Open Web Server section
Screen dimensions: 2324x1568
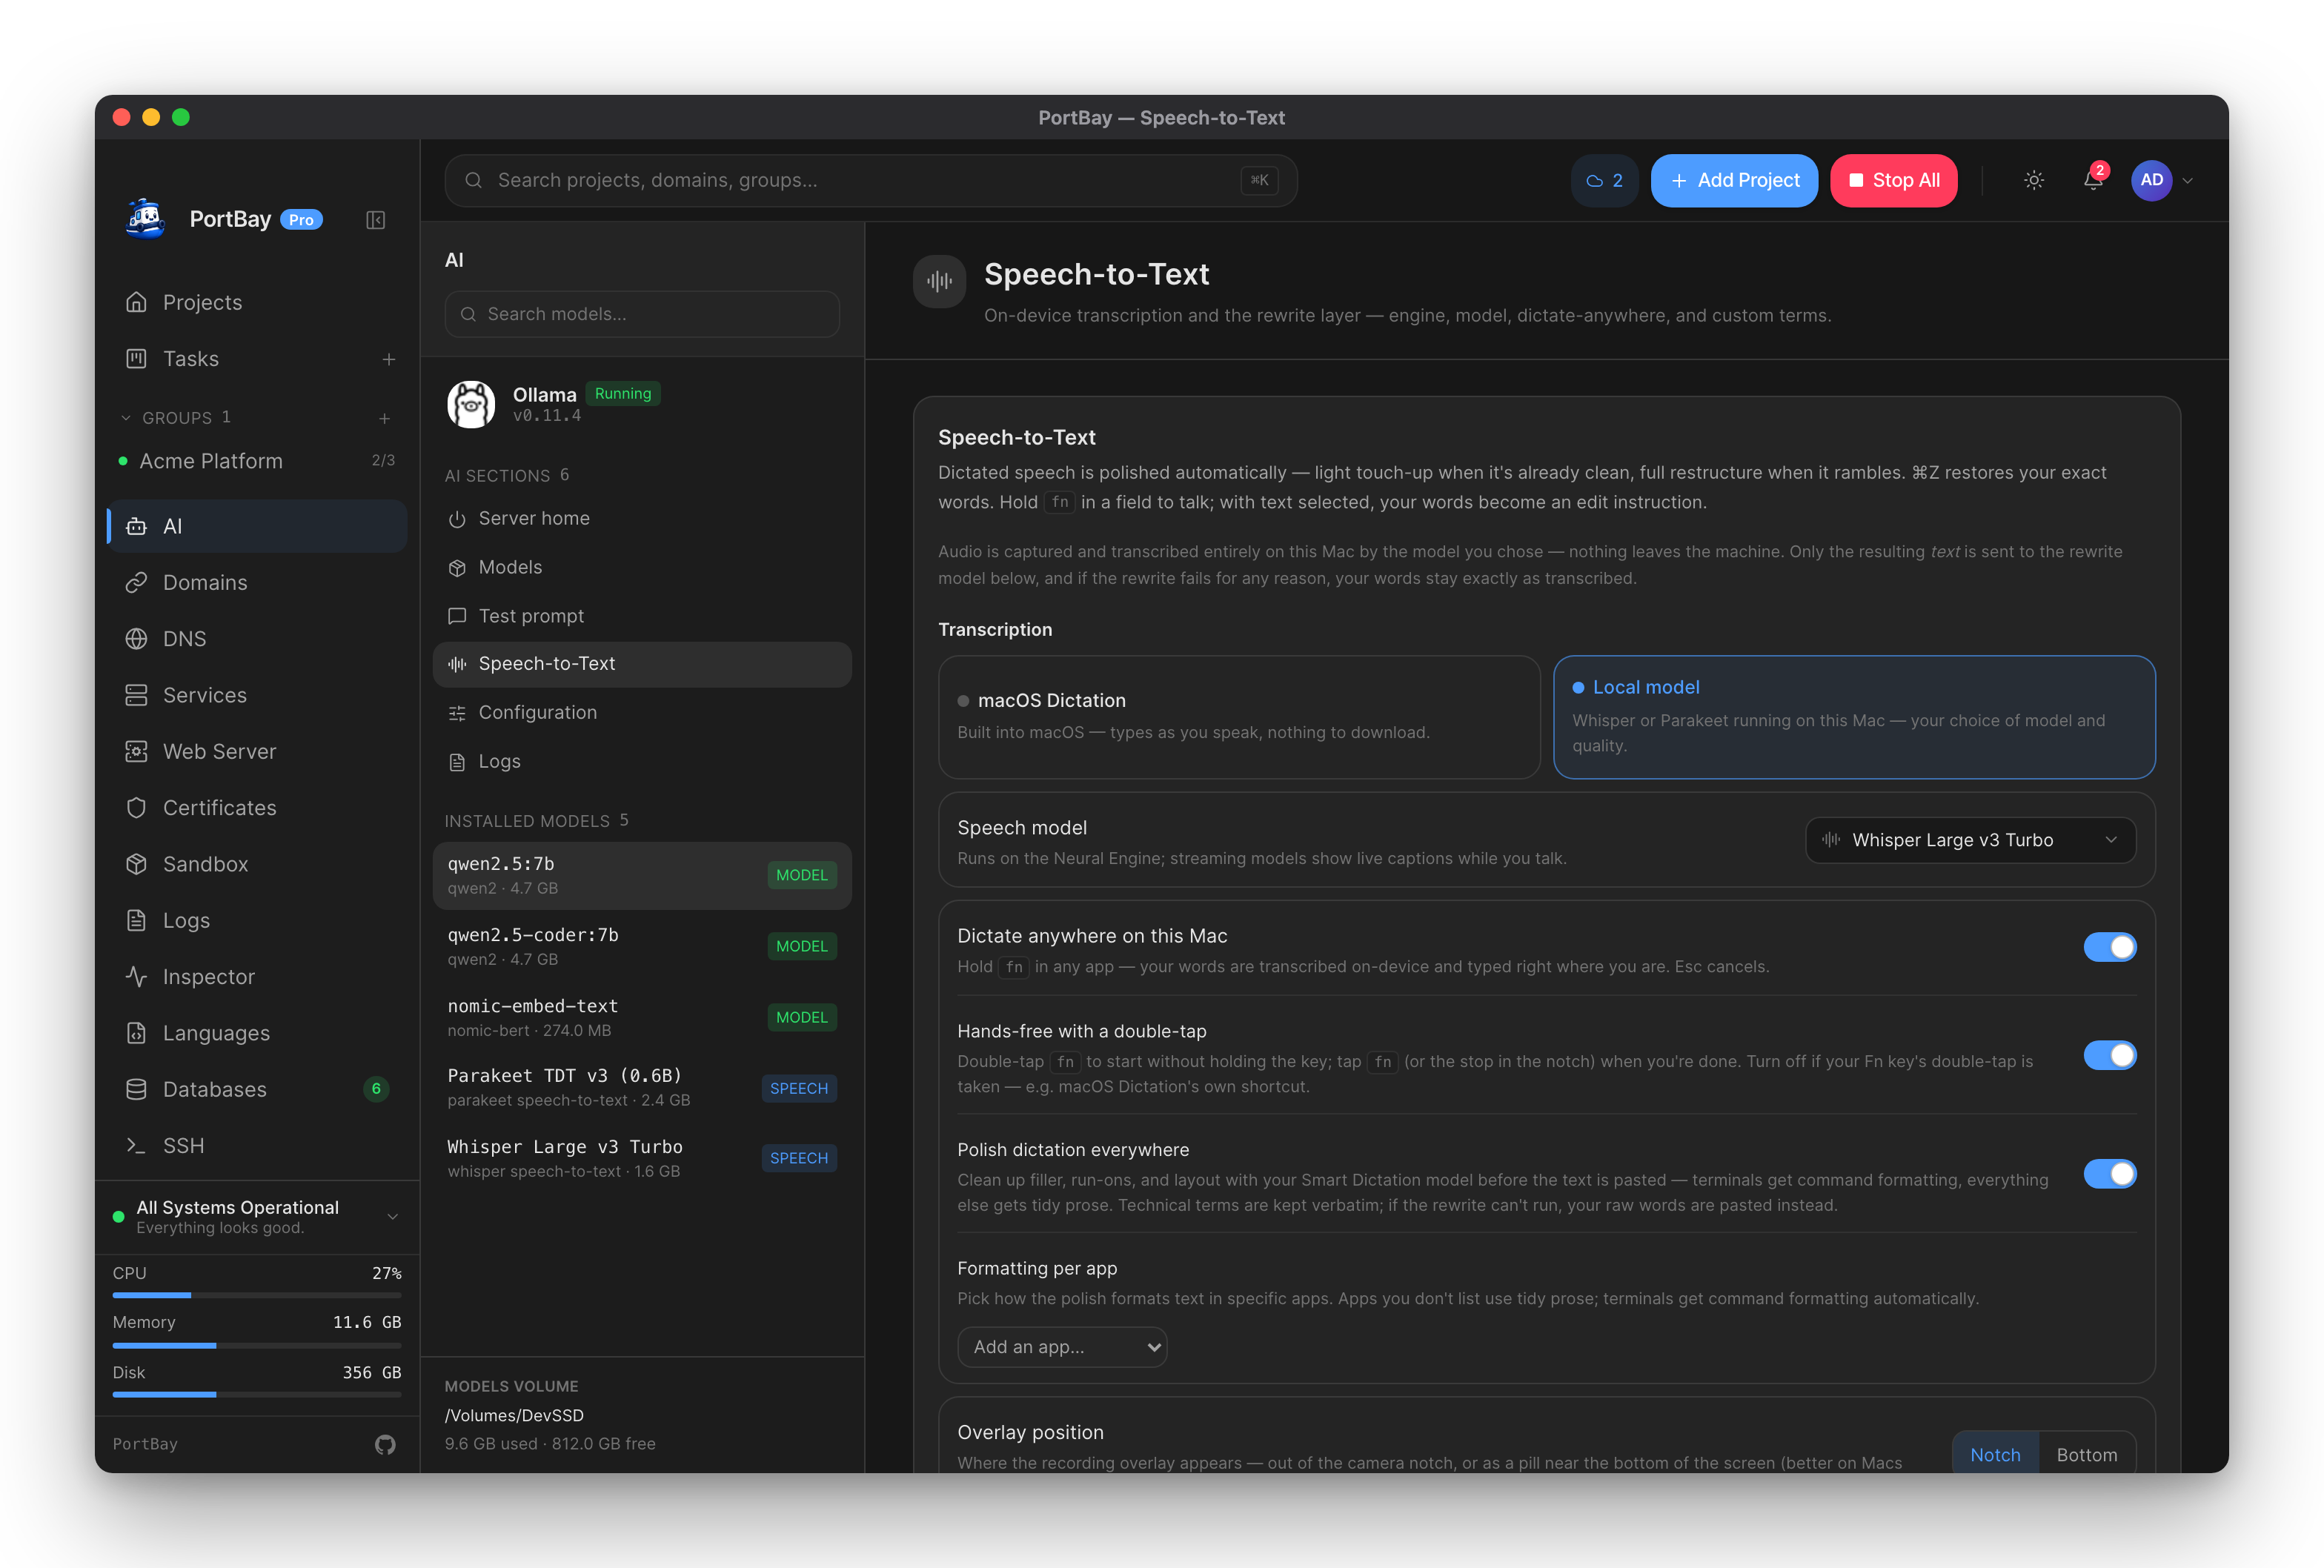257,752
